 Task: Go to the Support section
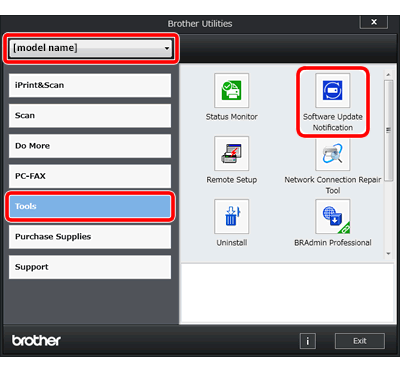(90, 267)
